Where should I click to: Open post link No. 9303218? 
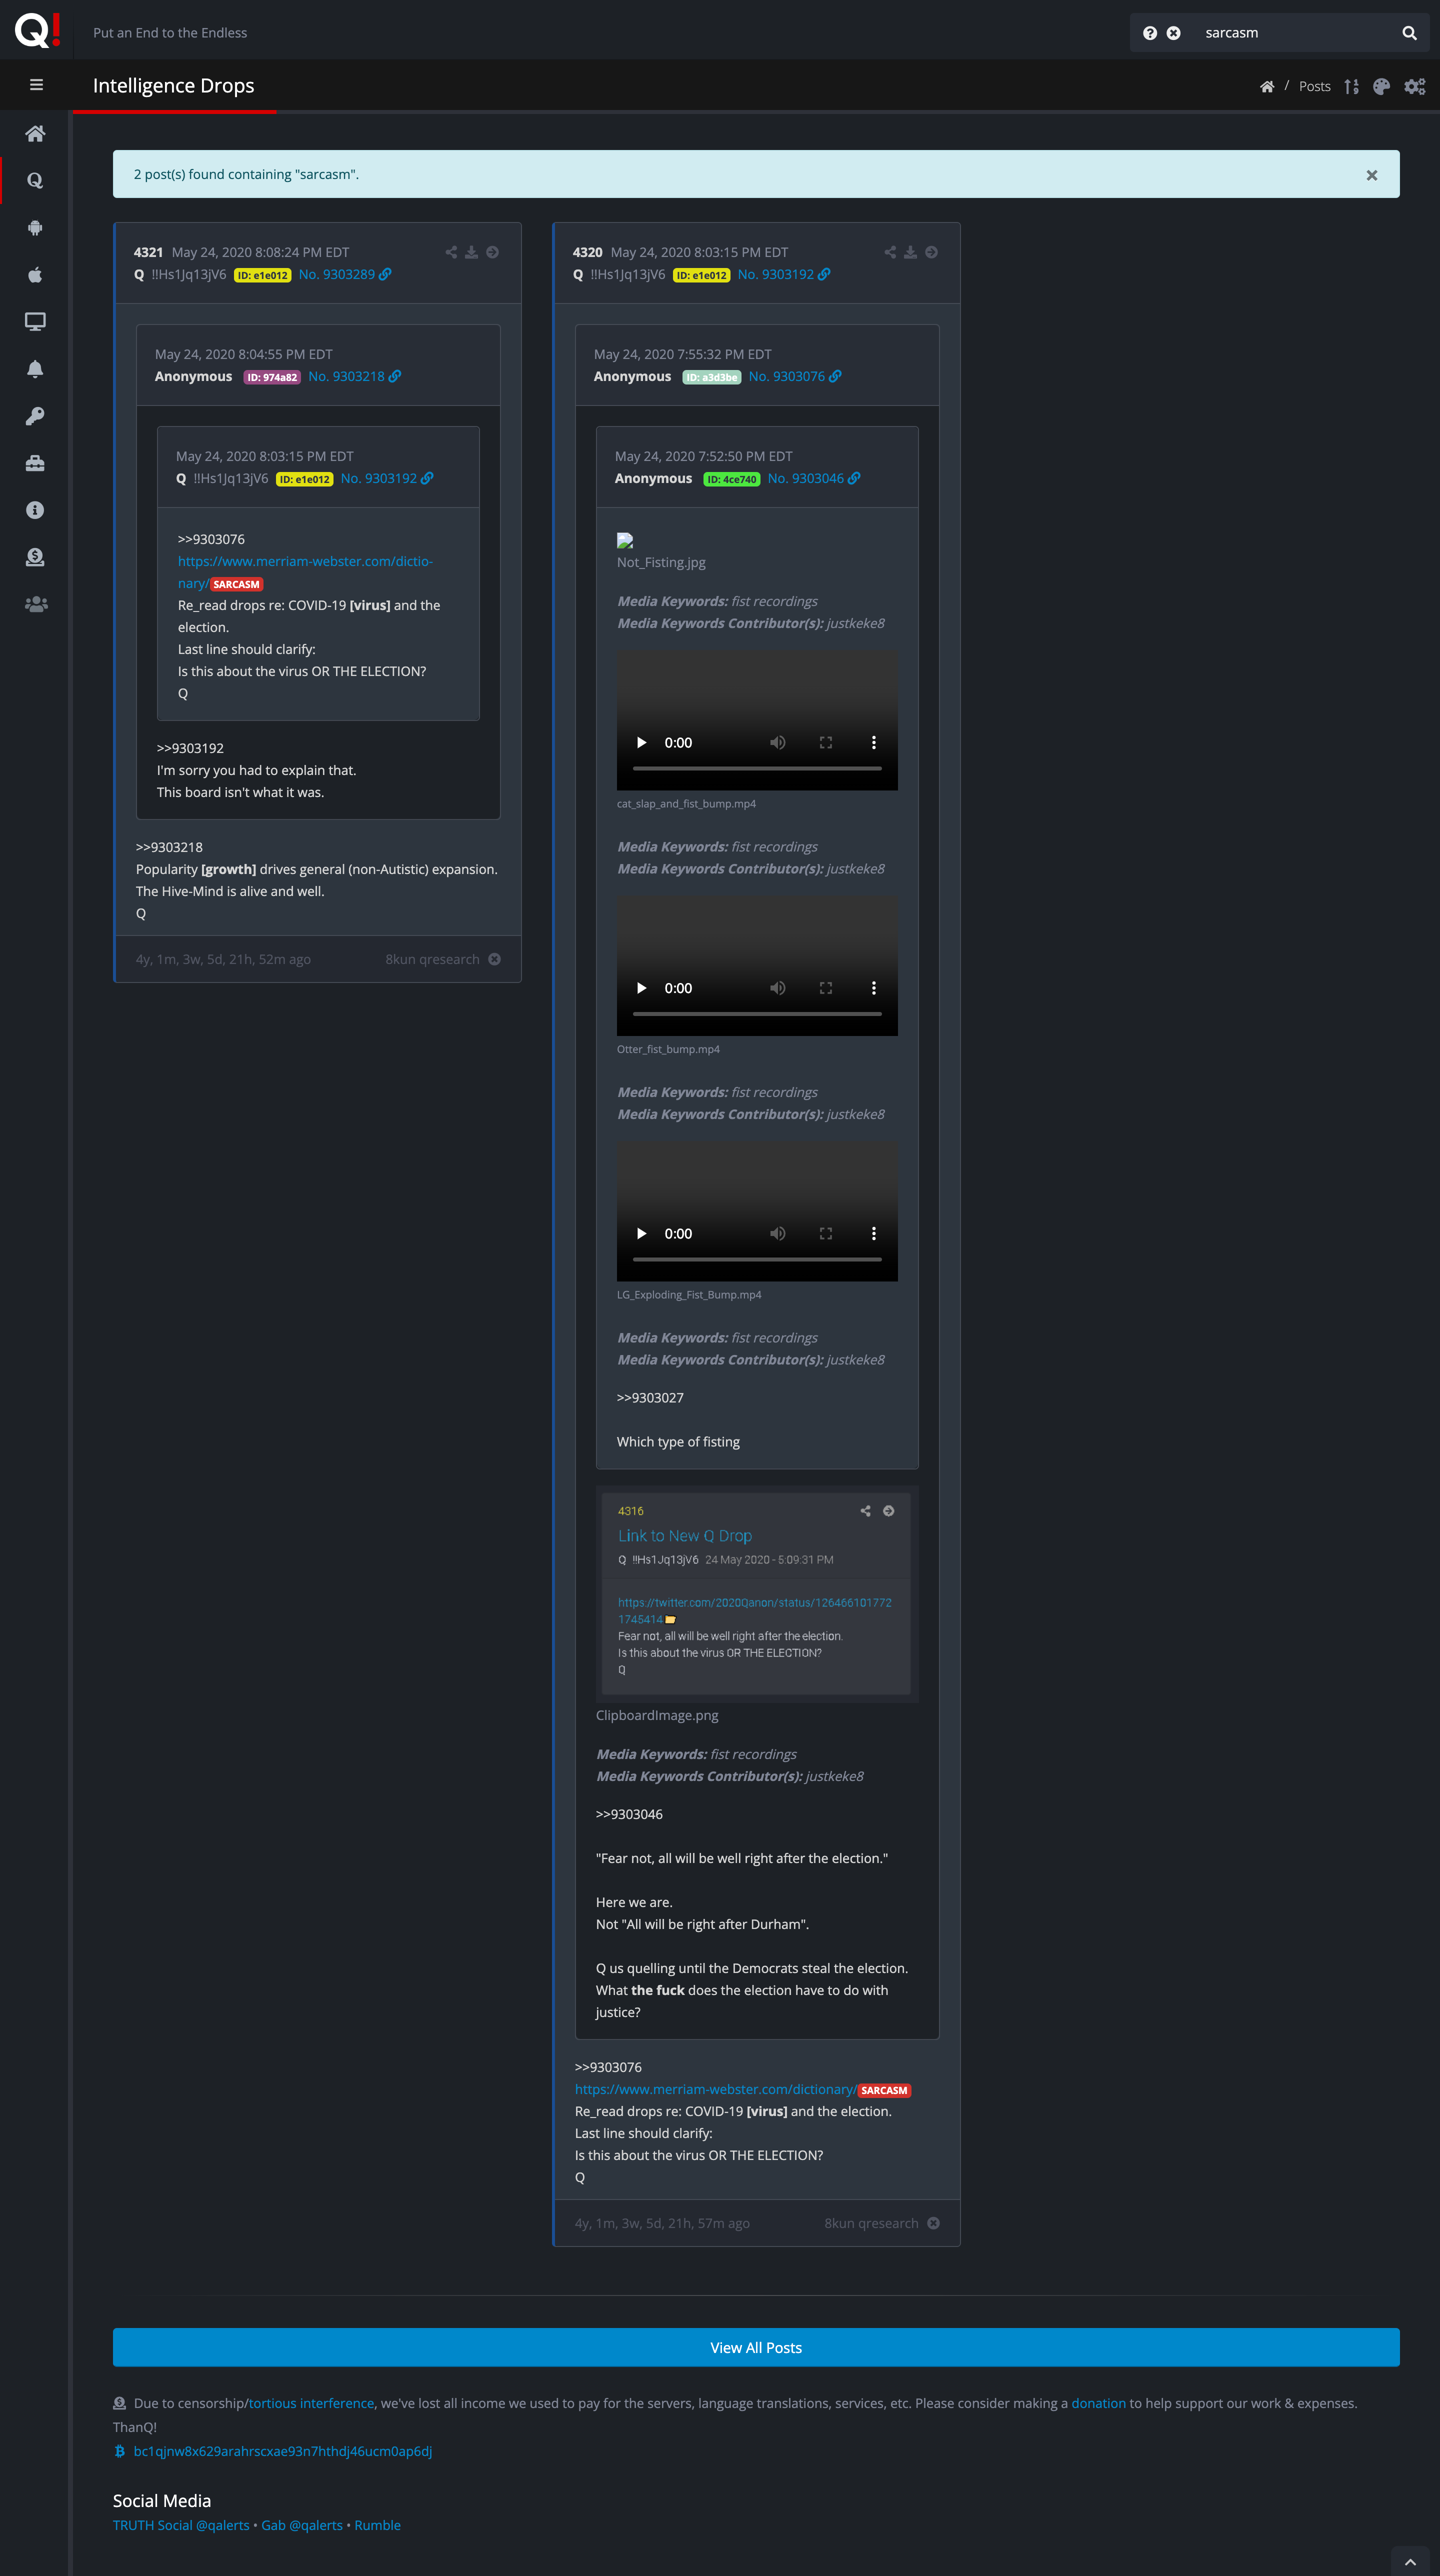pyautogui.click(x=354, y=376)
